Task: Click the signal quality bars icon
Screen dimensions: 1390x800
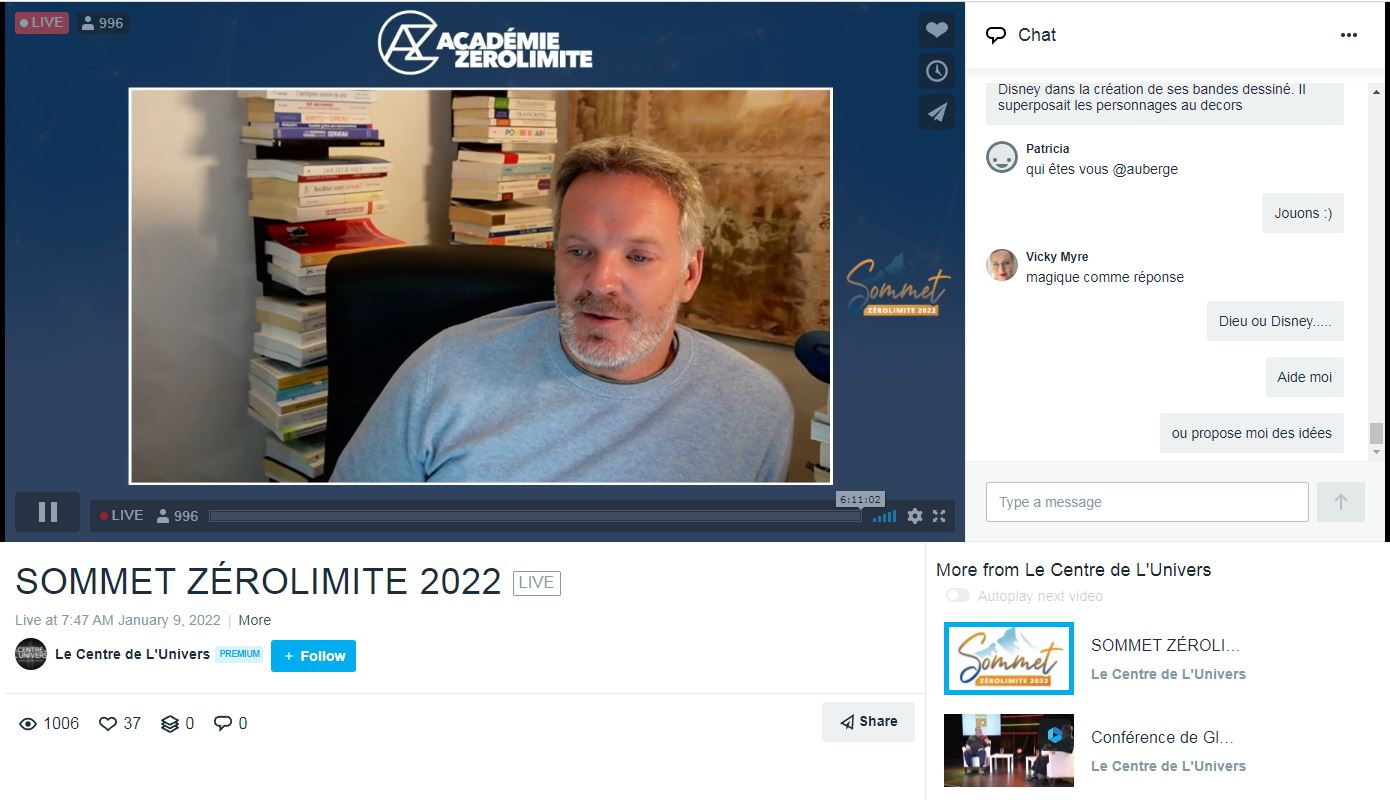Action: [884, 516]
